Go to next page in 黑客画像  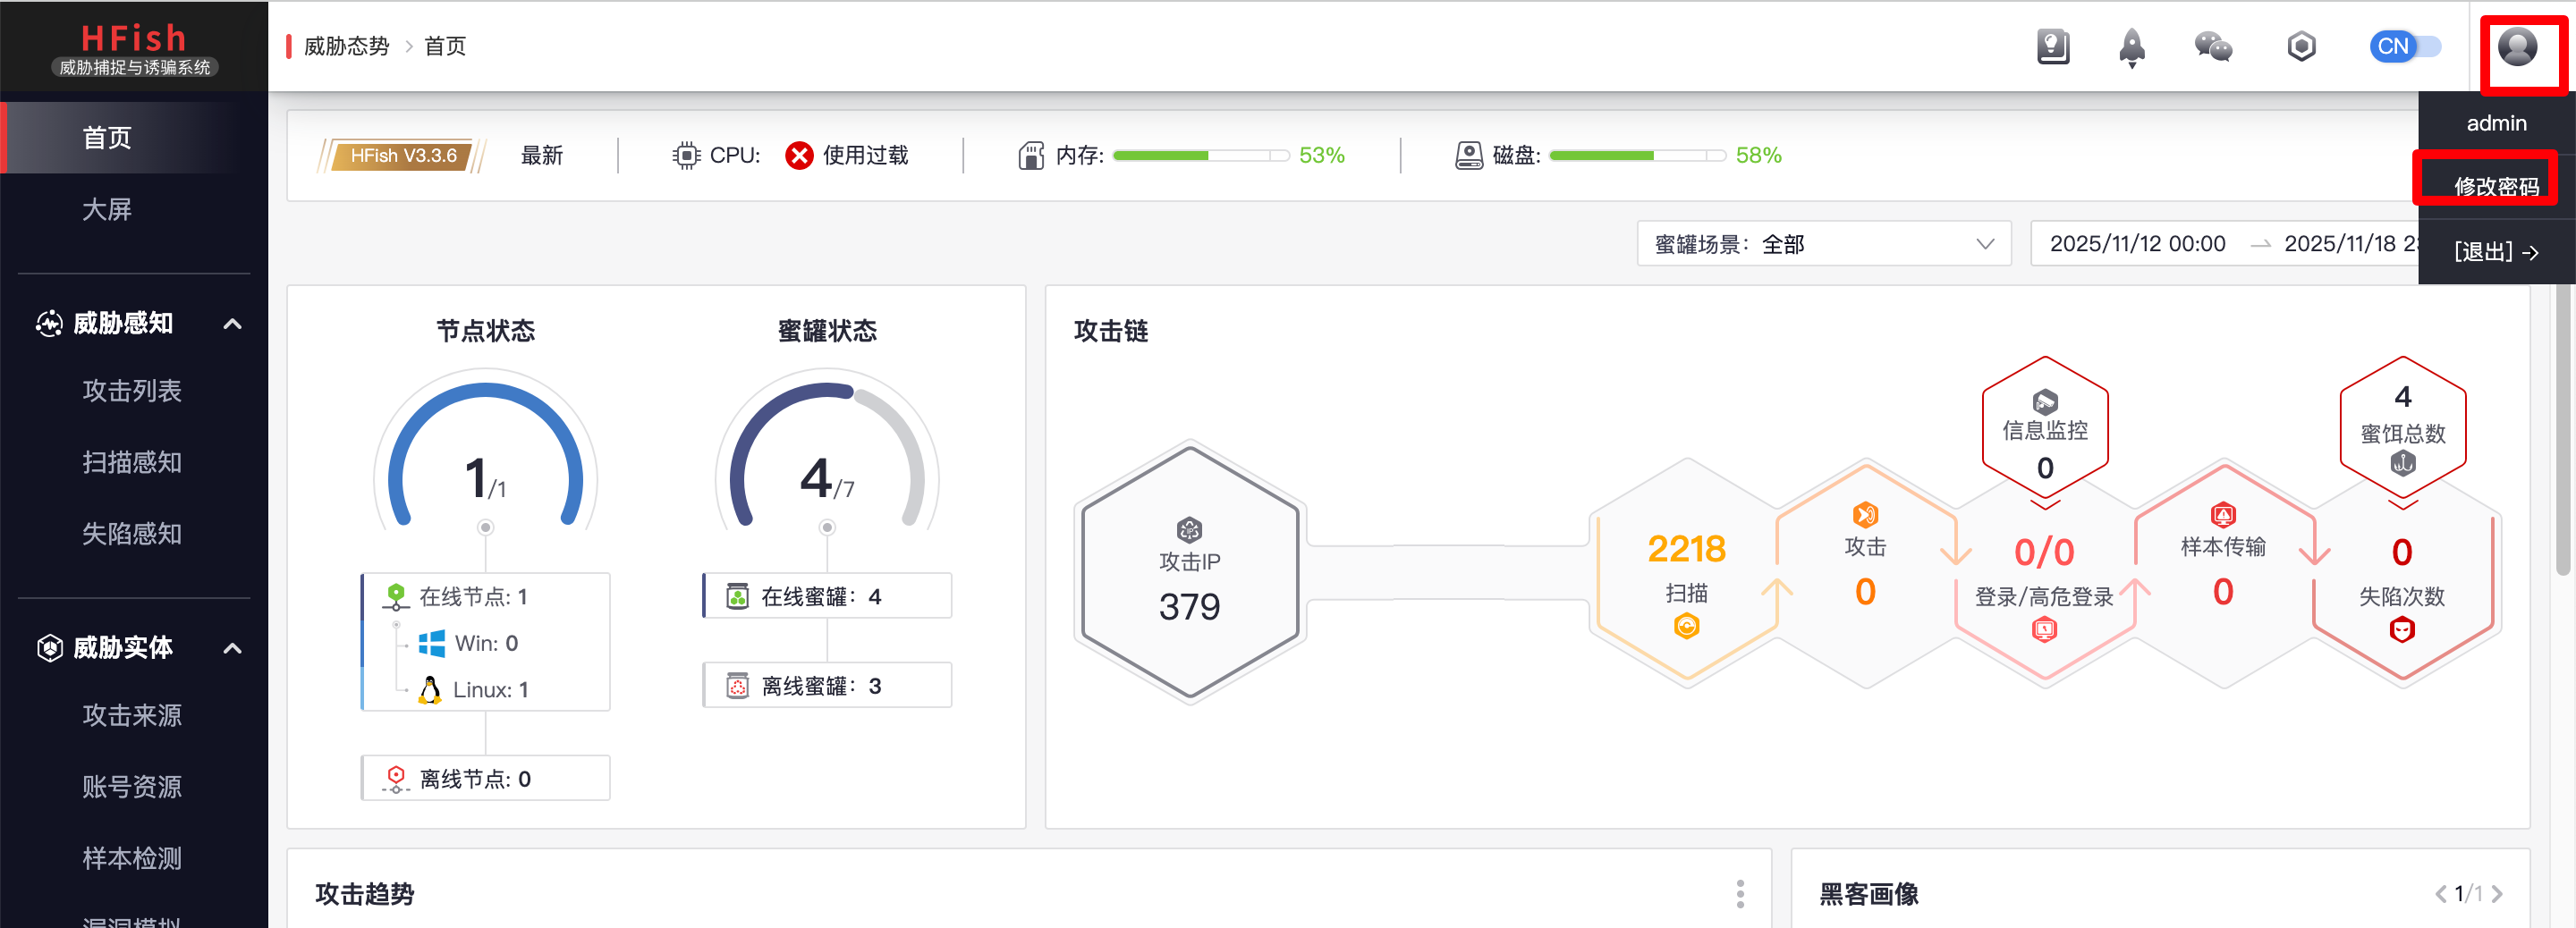pyautogui.click(x=2498, y=893)
